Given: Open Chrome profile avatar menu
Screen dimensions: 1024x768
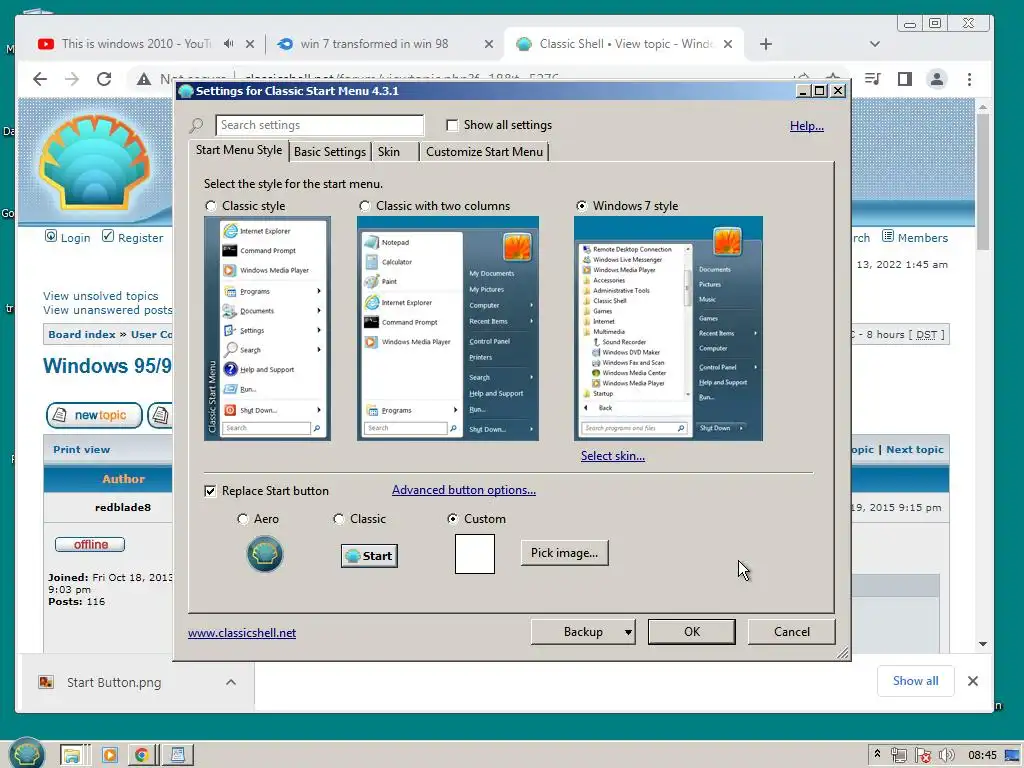Looking at the screenshot, I should click(936, 79).
